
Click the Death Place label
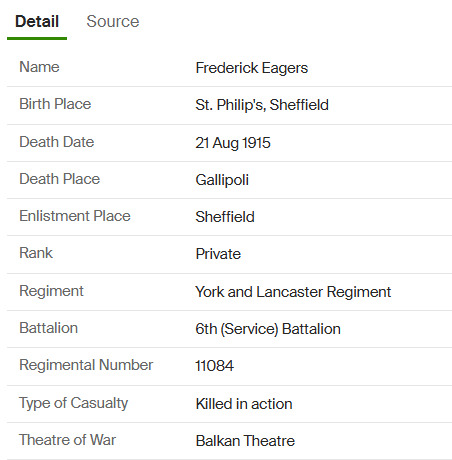59,179
